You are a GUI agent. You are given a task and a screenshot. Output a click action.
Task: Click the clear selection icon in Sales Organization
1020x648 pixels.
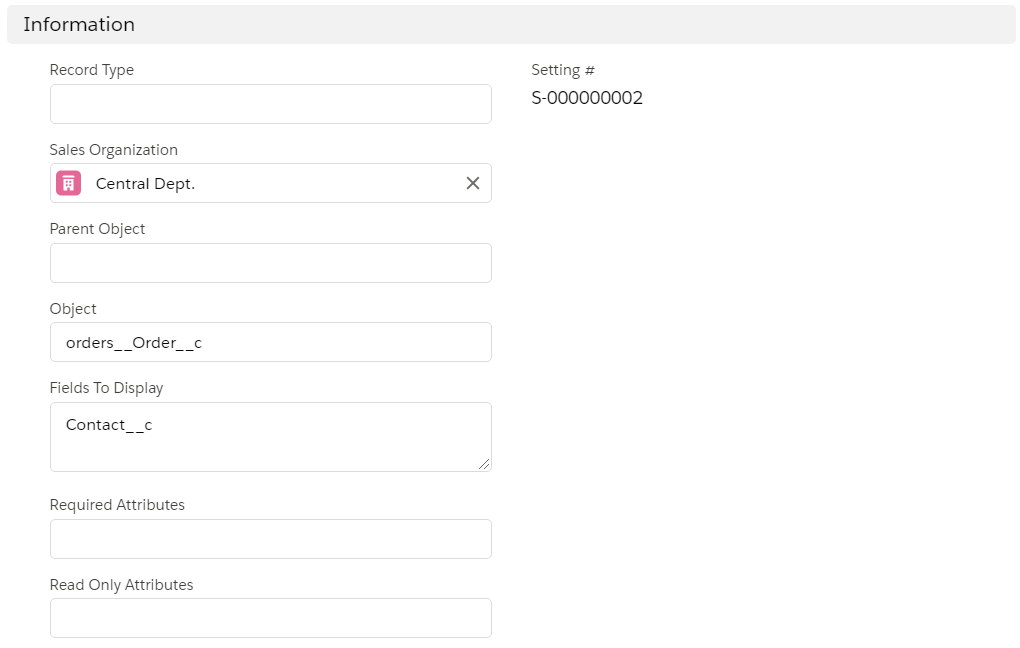click(x=472, y=183)
